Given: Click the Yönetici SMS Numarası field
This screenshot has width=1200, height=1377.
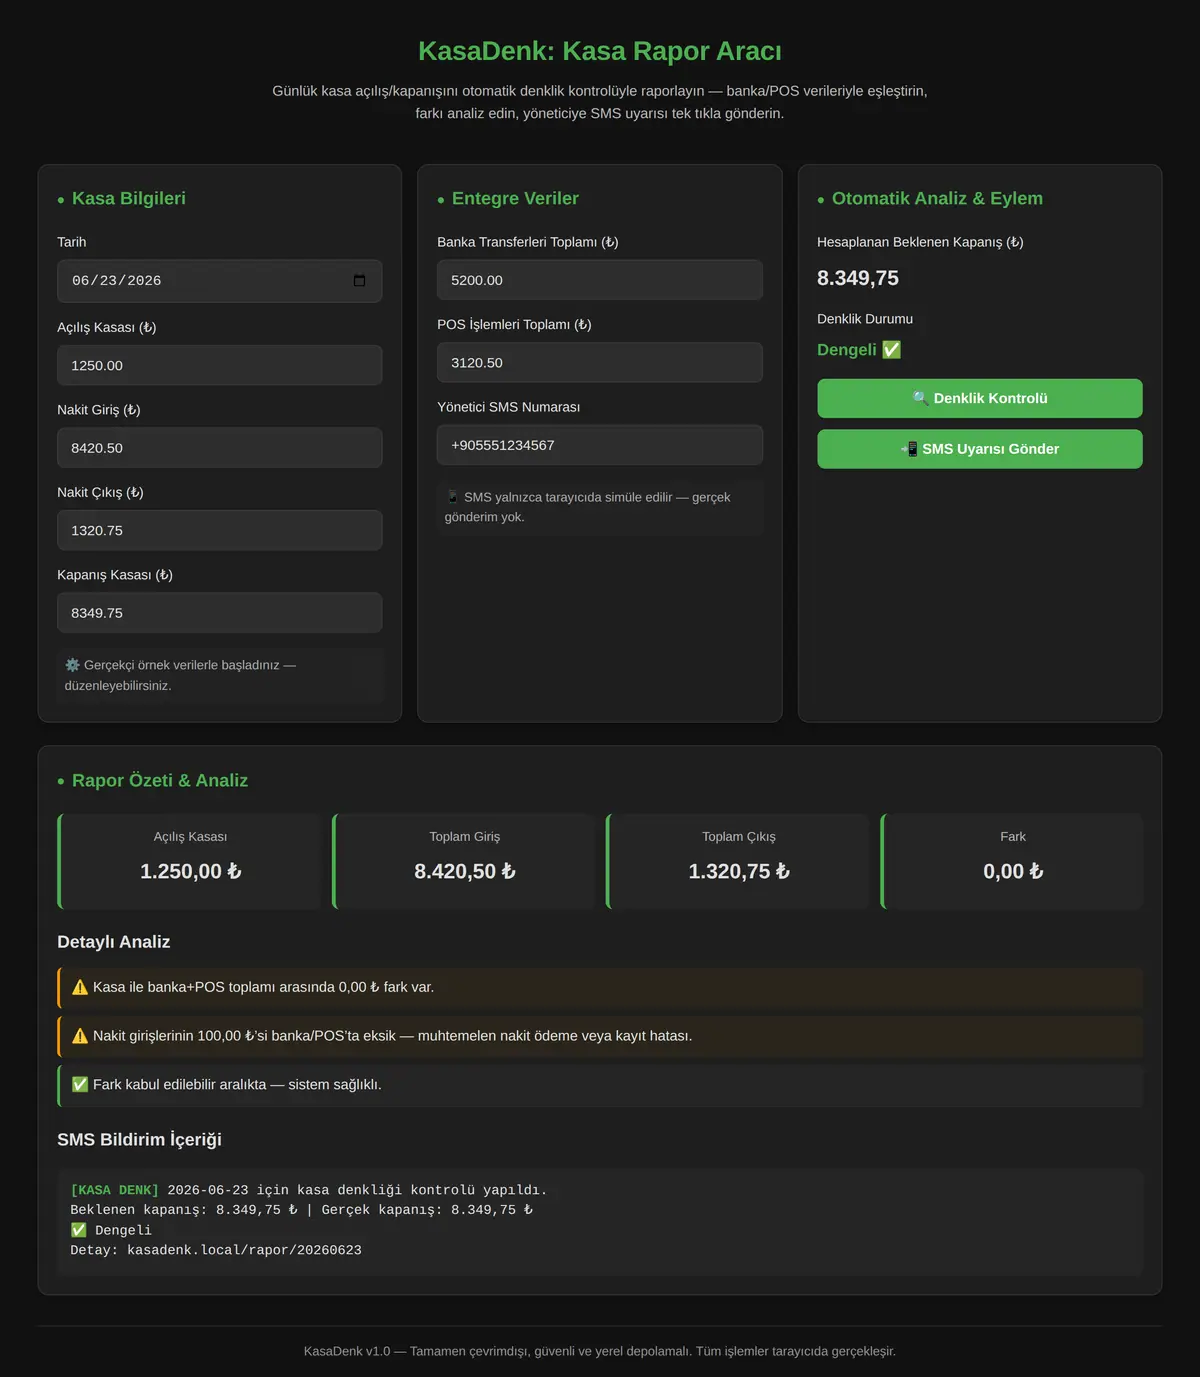Looking at the screenshot, I should tap(600, 445).
